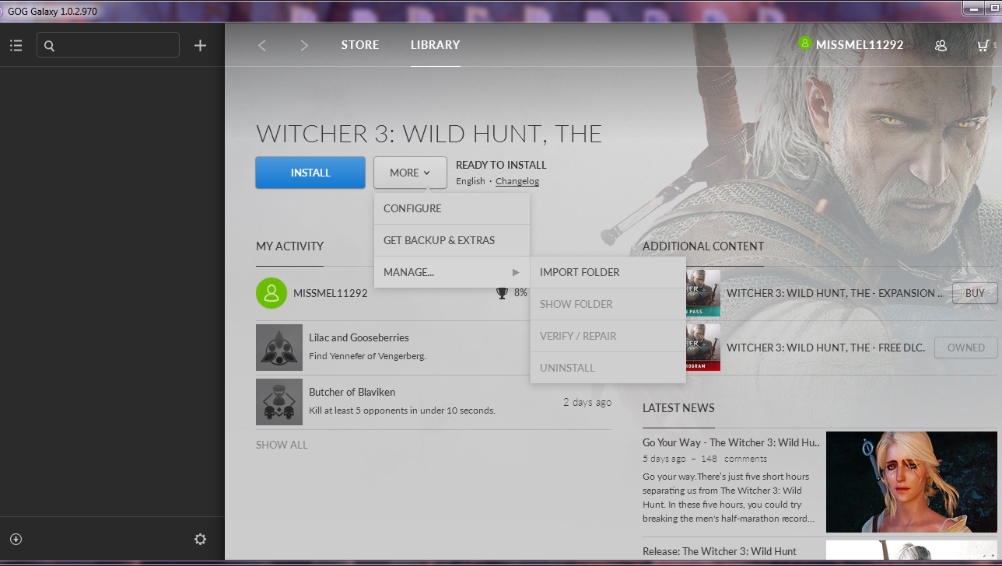Expand the MANAGE... submenu
The height and width of the screenshot is (566, 1002).
click(x=452, y=272)
